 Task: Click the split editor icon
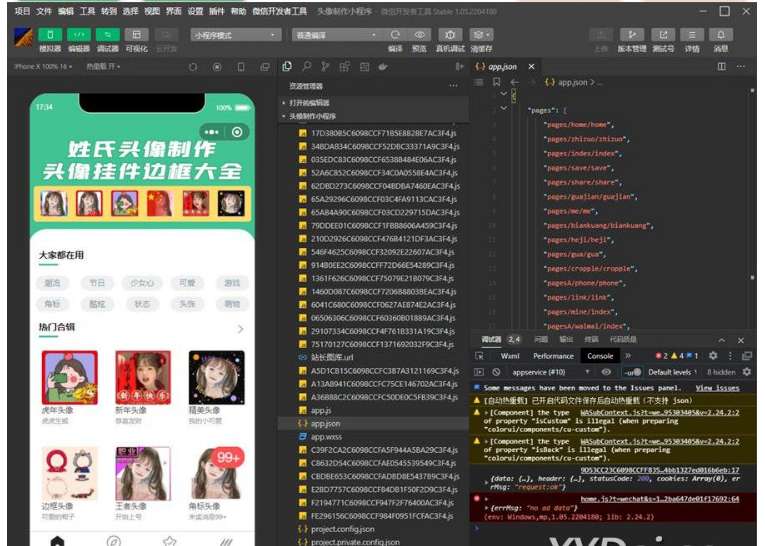[724, 67]
